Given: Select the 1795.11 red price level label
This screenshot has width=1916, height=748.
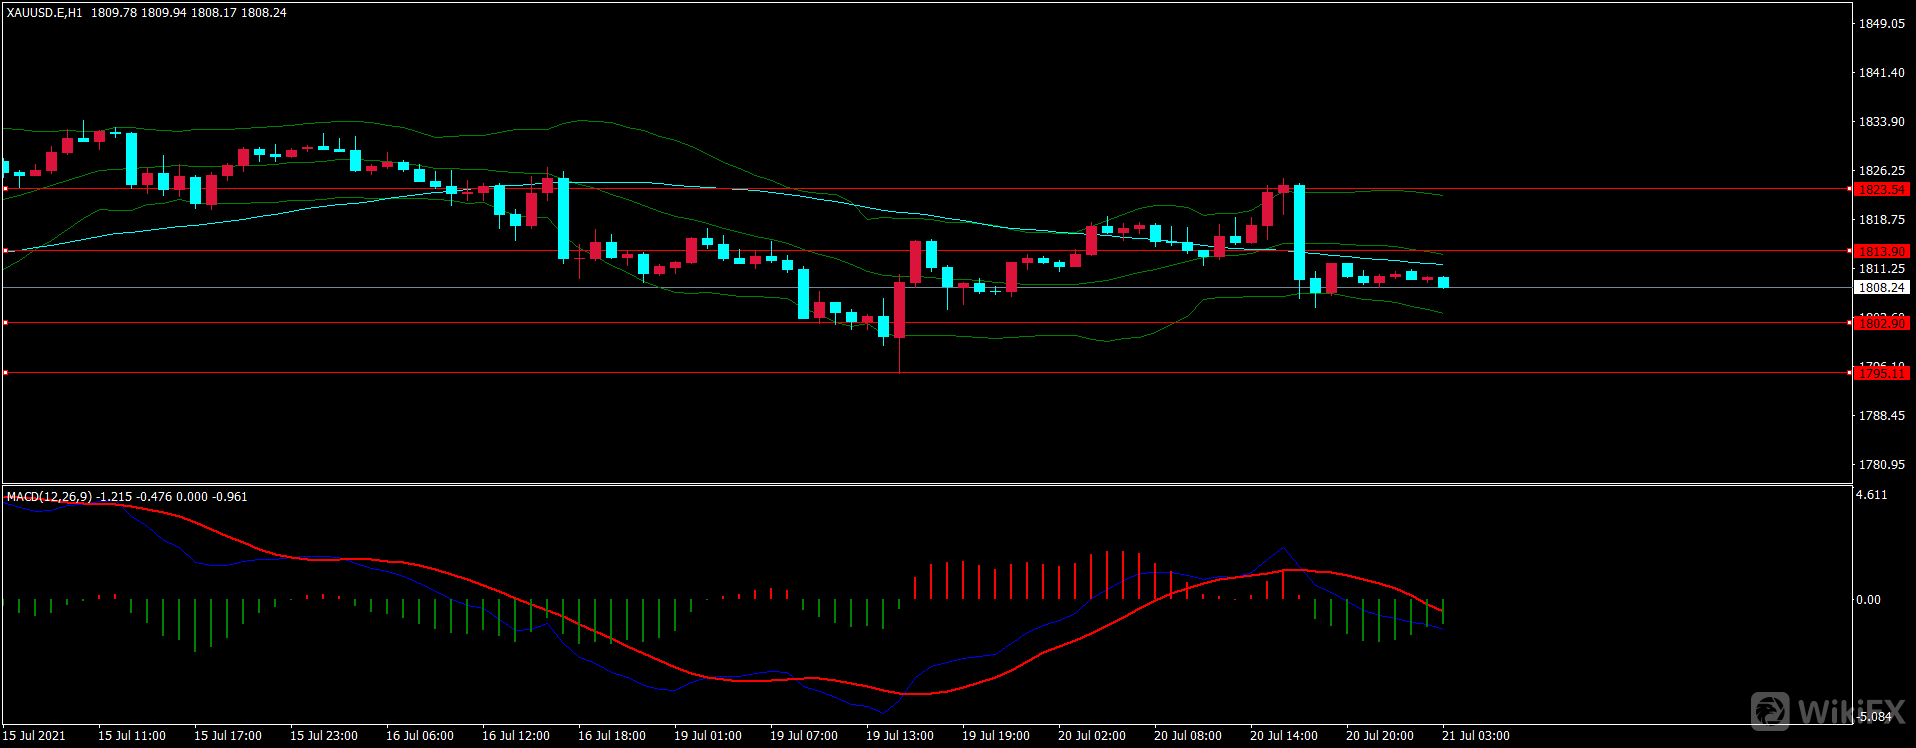Looking at the screenshot, I should click(x=1881, y=373).
